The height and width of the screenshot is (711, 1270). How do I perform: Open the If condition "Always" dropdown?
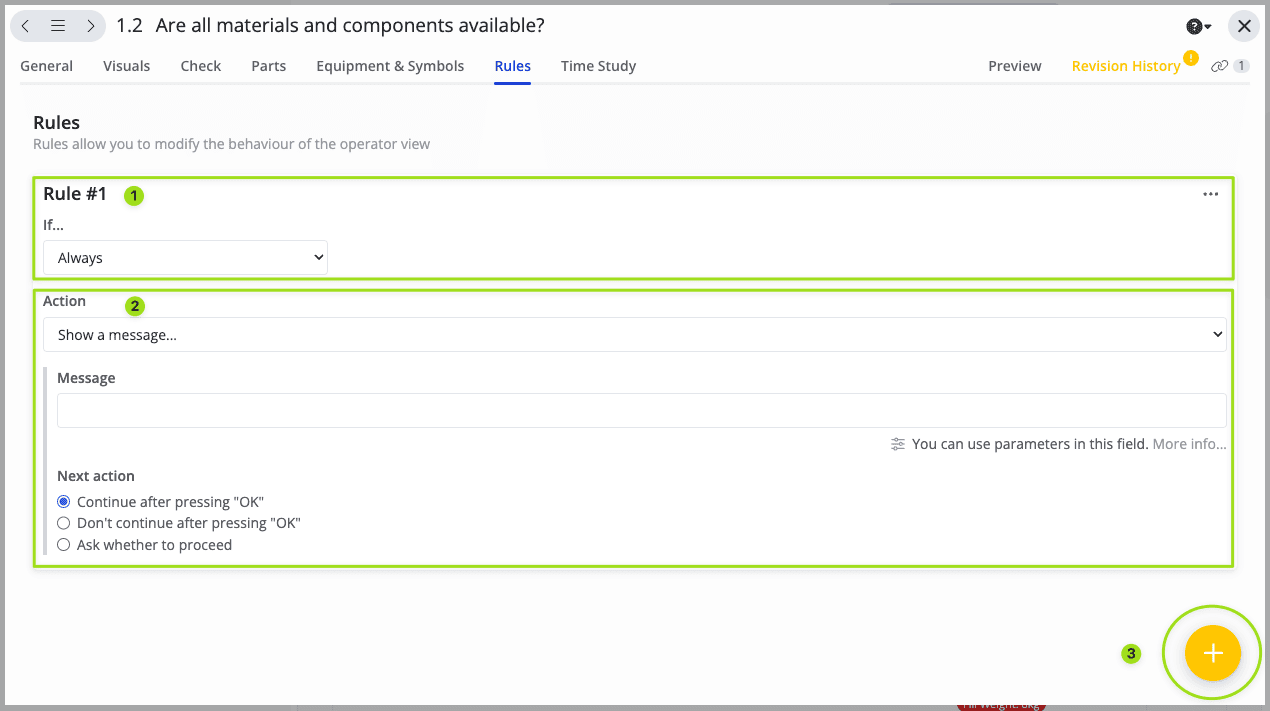185,258
